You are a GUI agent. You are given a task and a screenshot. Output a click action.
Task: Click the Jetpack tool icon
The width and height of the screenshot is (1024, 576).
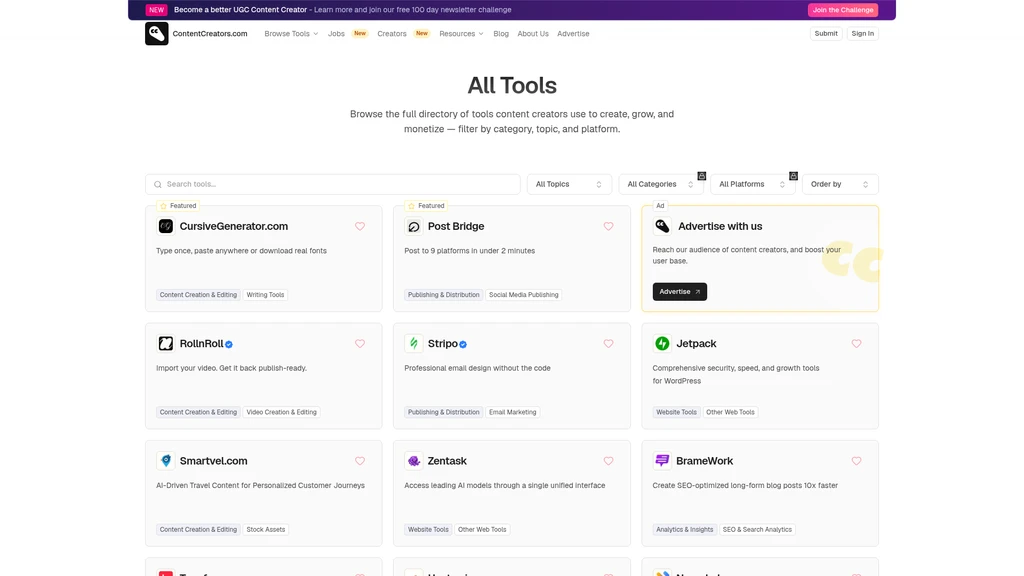662,344
